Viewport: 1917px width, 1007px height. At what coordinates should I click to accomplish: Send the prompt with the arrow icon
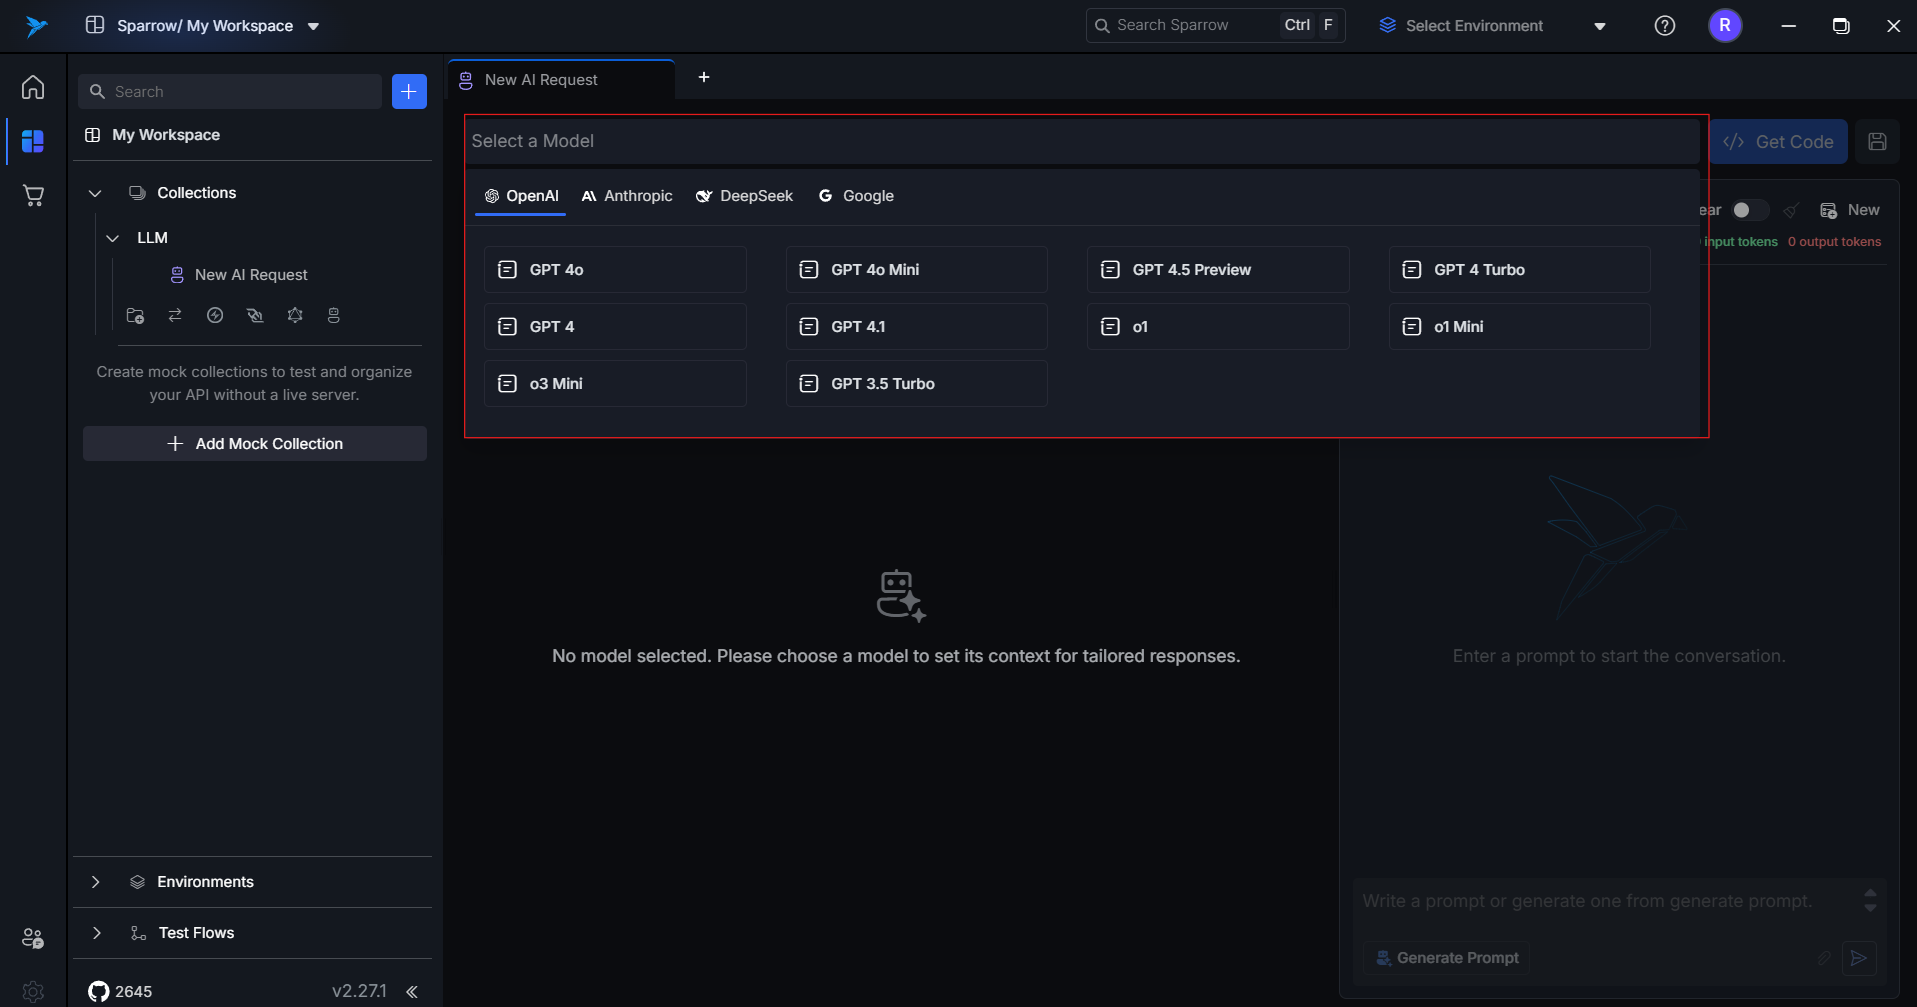(x=1859, y=958)
